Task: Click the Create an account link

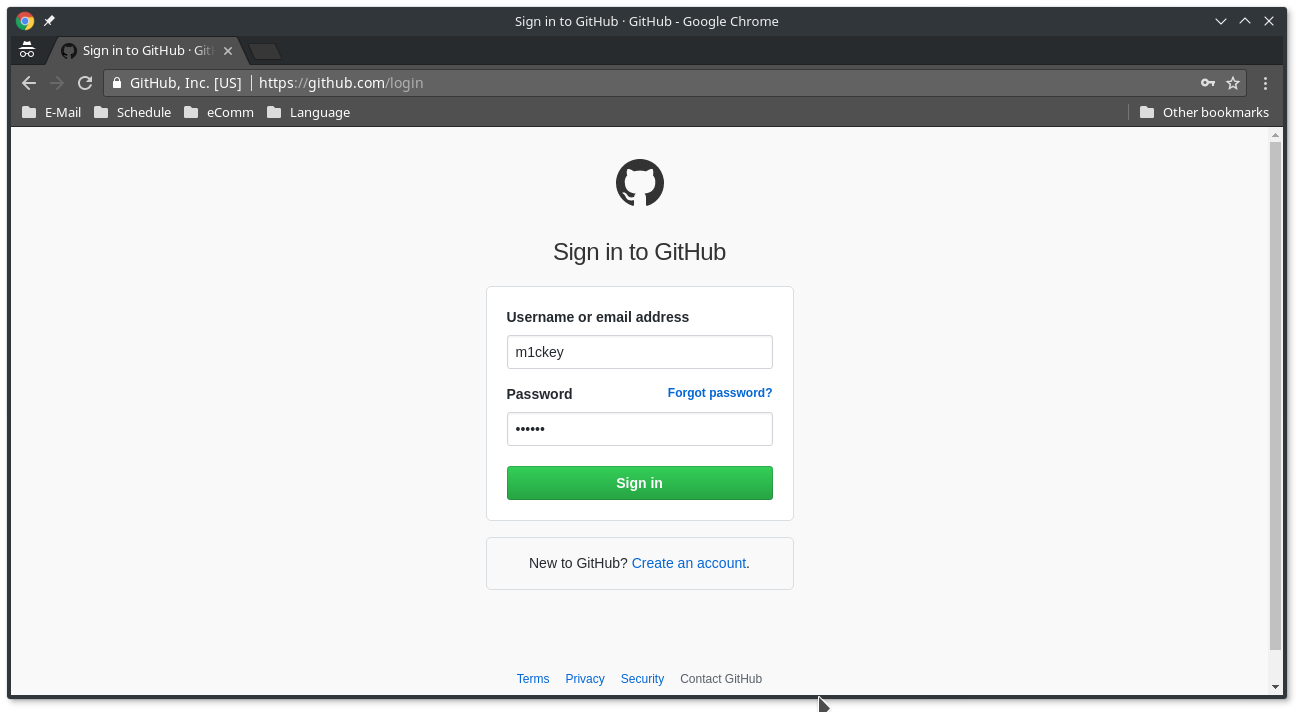Action: pyautogui.click(x=688, y=563)
